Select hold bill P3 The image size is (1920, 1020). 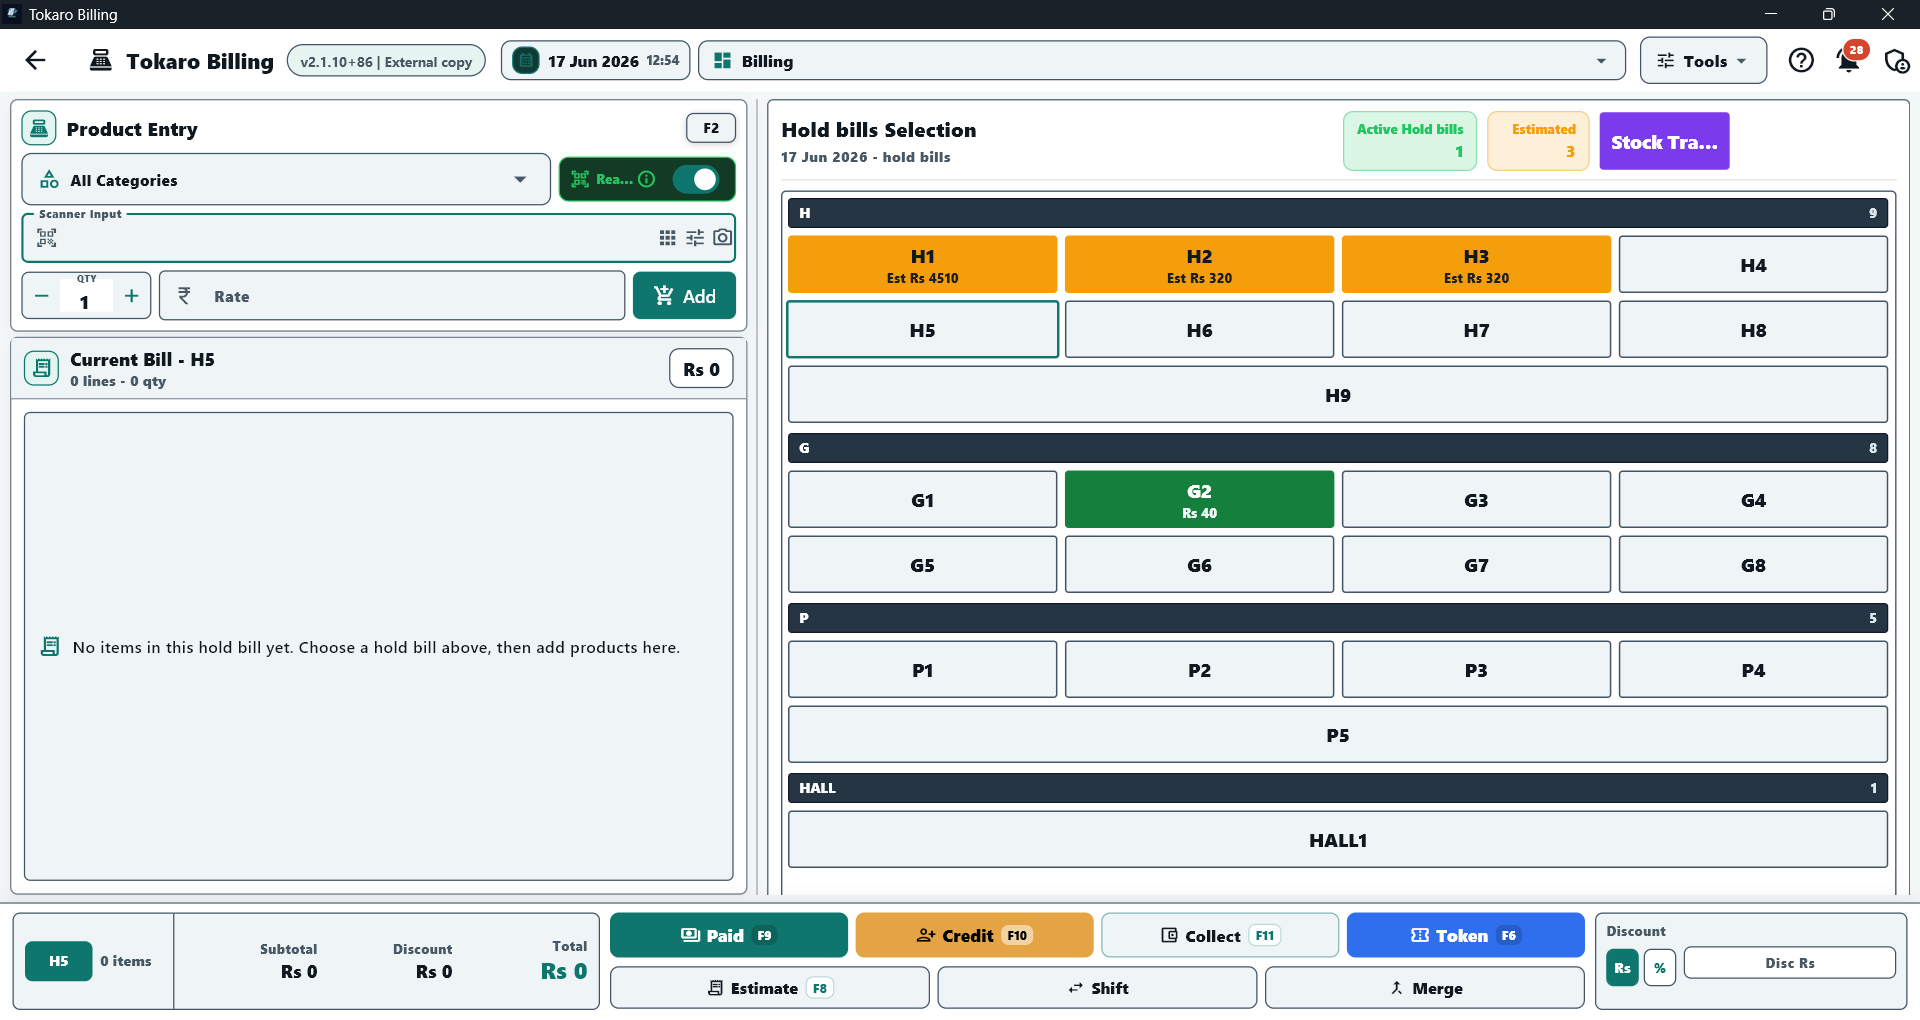point(1476,670)
